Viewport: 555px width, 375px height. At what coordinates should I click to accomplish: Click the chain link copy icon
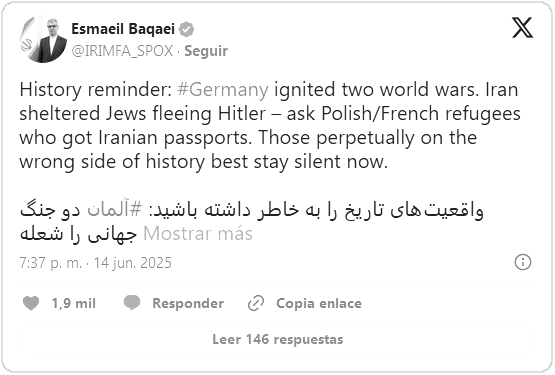pos(256,303)
